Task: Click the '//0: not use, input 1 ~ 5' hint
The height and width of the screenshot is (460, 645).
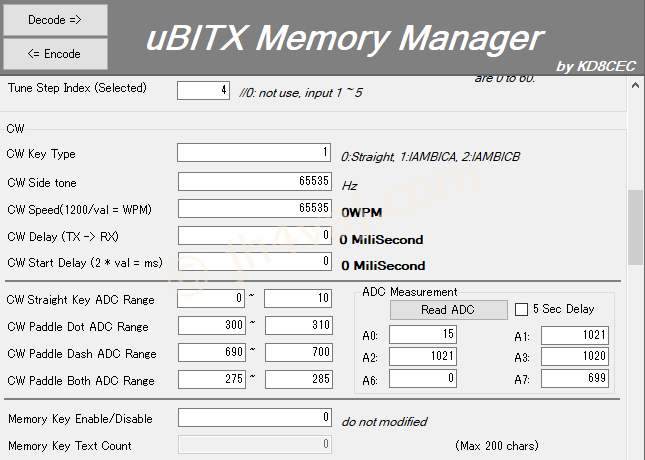Action: [301, 93]
